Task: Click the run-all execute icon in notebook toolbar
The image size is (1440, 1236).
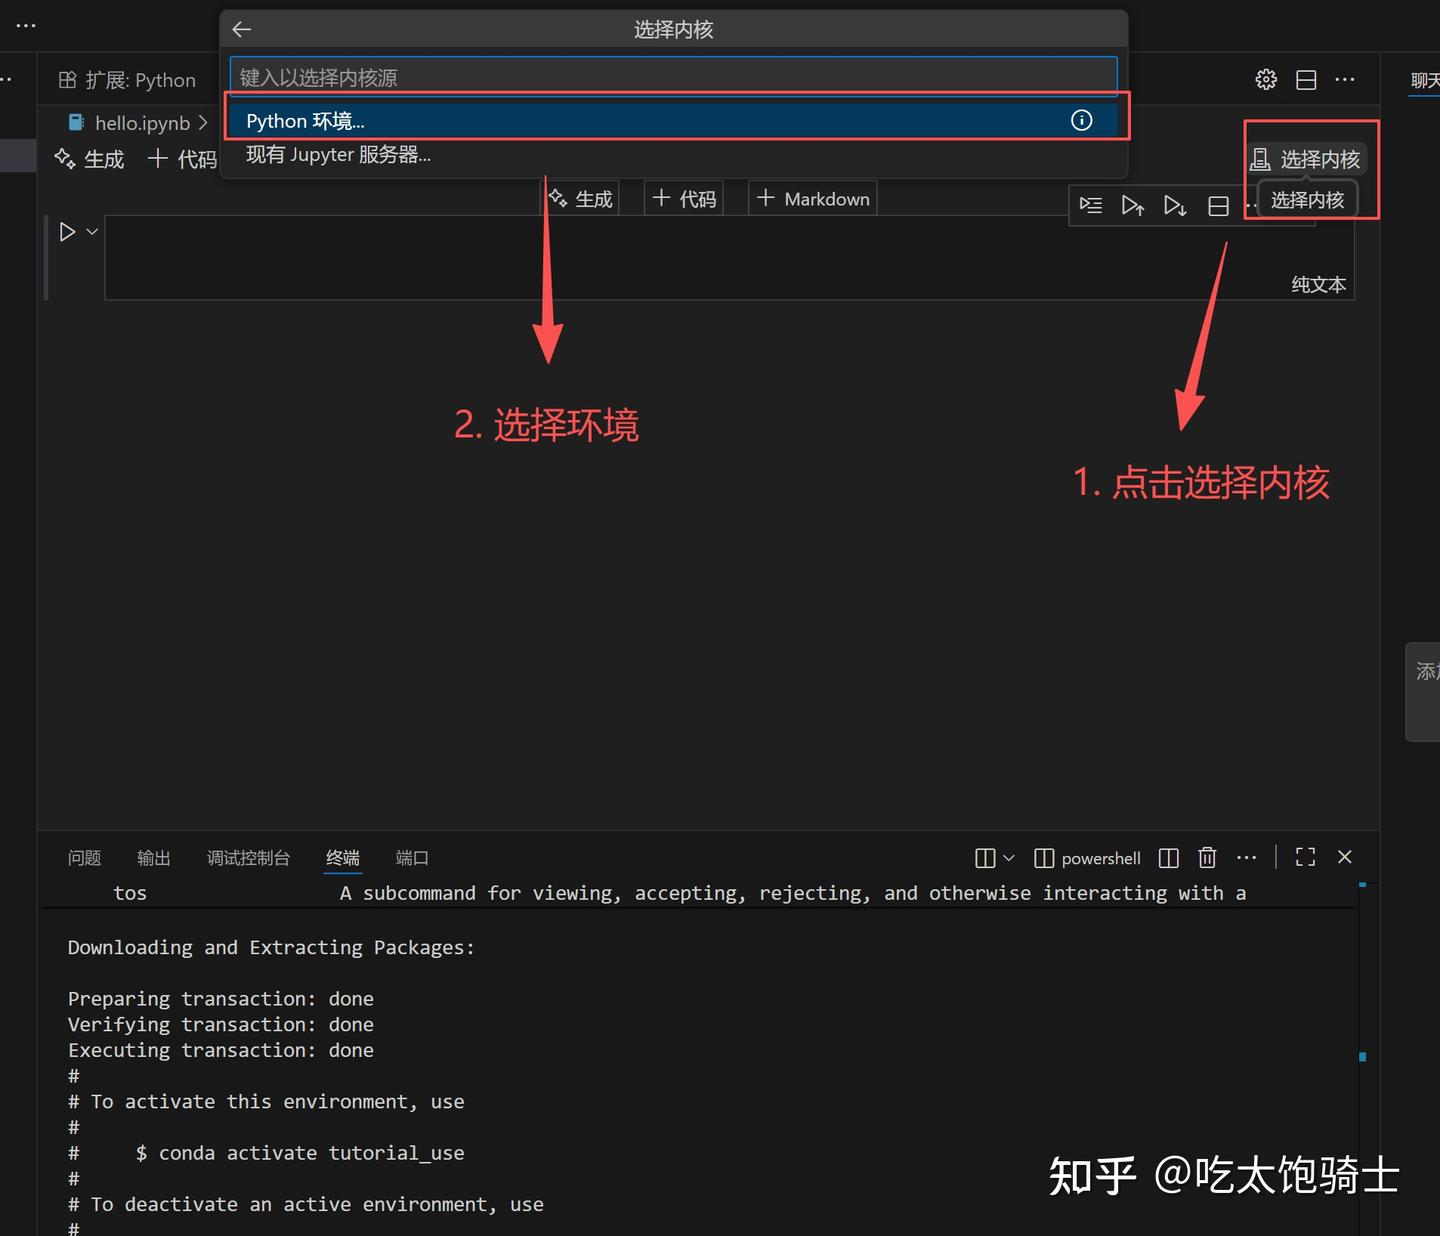Action: tap(1091, 206)
